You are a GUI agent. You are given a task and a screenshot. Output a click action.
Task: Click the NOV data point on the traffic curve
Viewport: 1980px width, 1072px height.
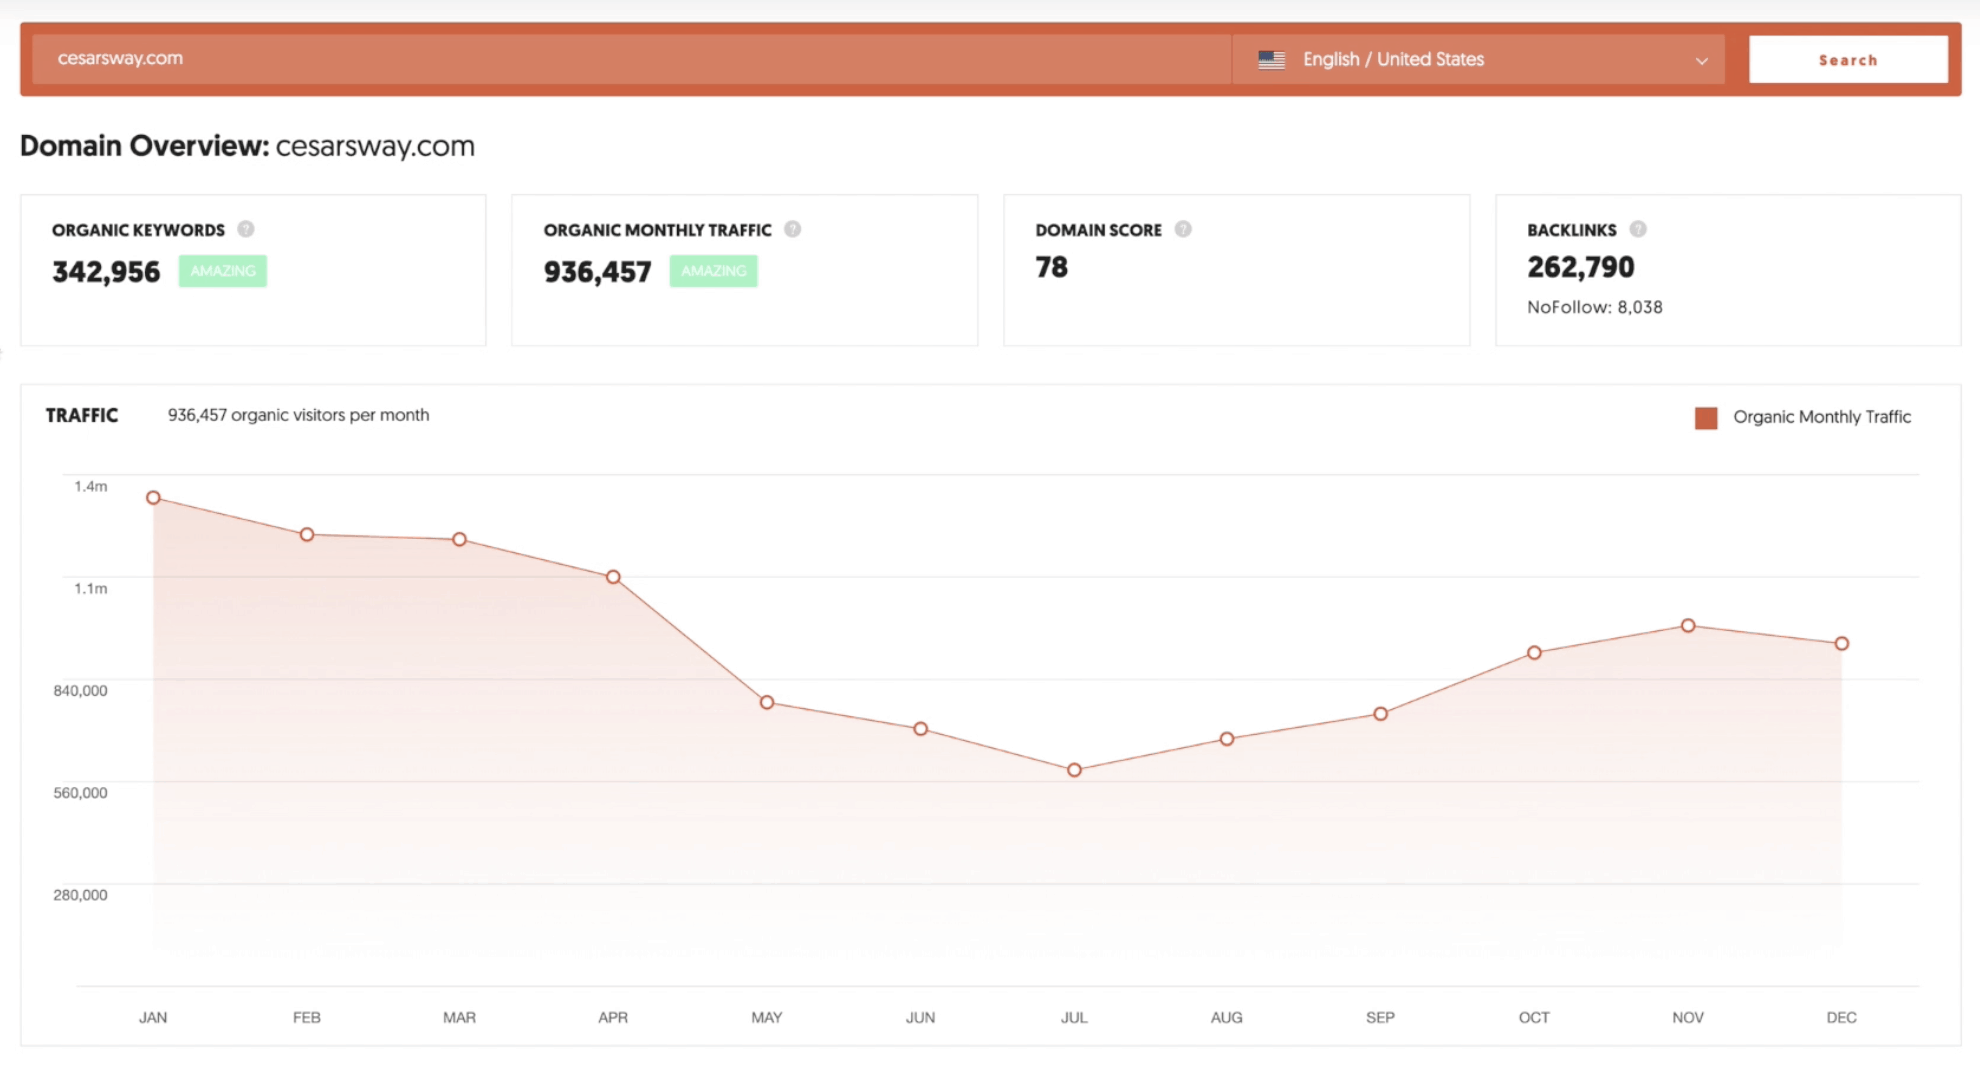[x=1687, y=625]
